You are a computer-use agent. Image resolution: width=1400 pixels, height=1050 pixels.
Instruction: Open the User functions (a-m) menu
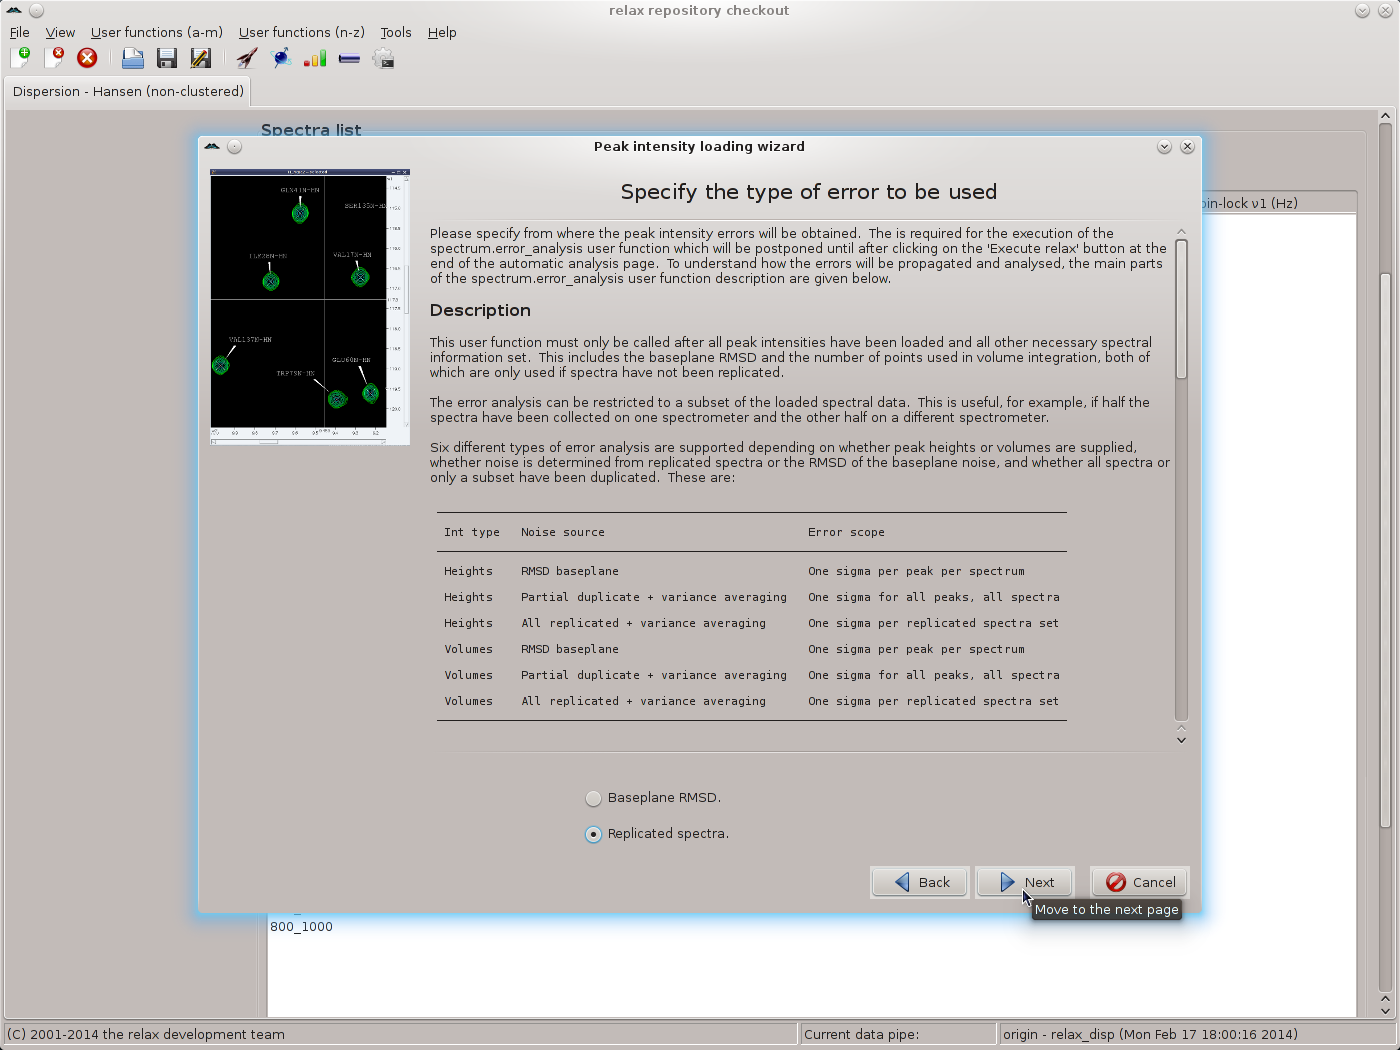tap(156, 32)
